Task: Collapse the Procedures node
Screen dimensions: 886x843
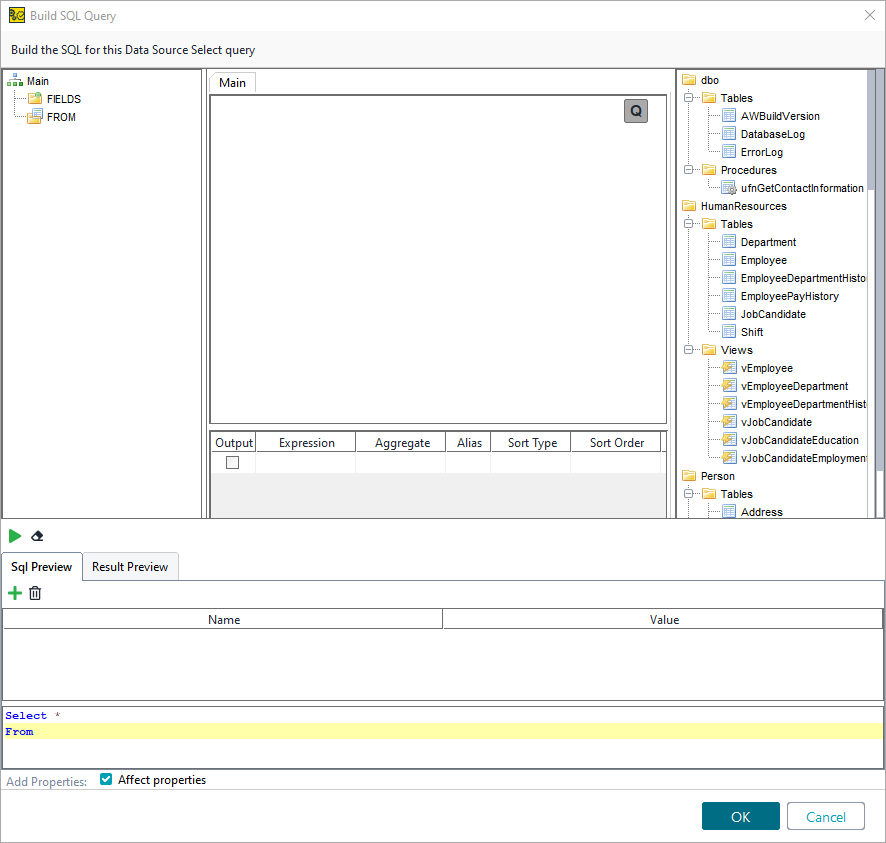Action: point(689,169)
